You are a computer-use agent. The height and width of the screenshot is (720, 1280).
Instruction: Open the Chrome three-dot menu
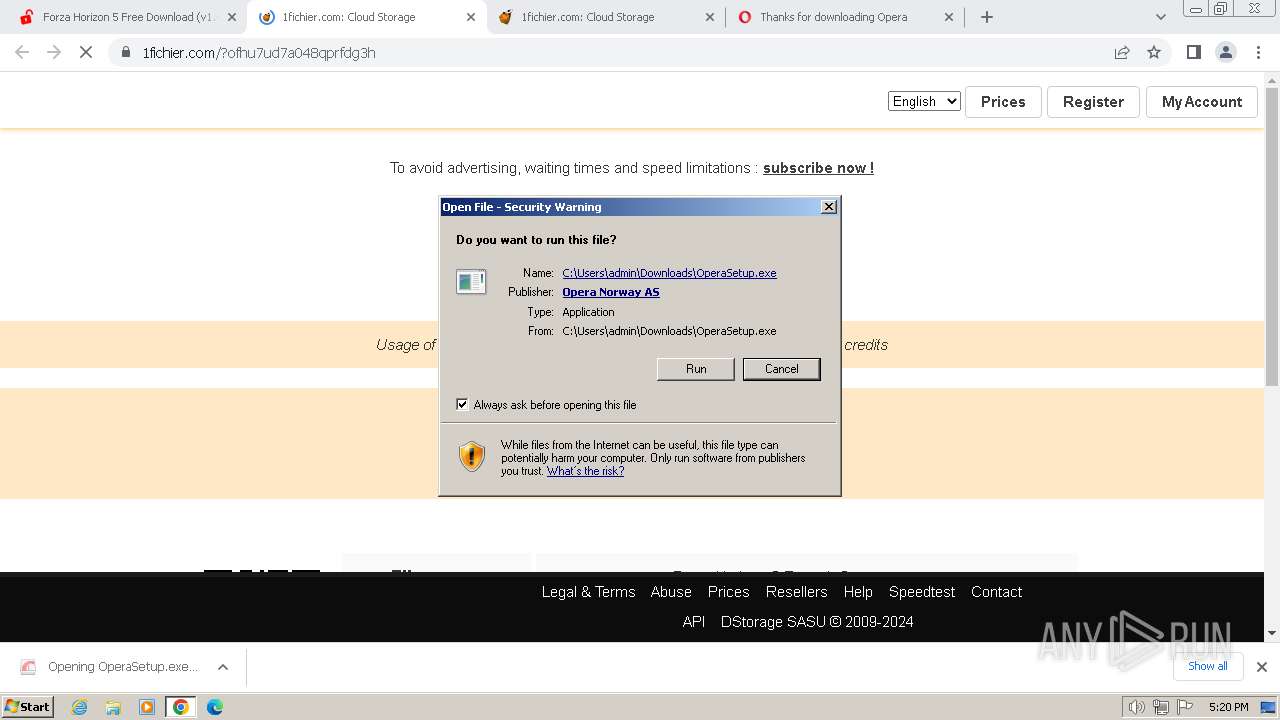pos(1258,52)
